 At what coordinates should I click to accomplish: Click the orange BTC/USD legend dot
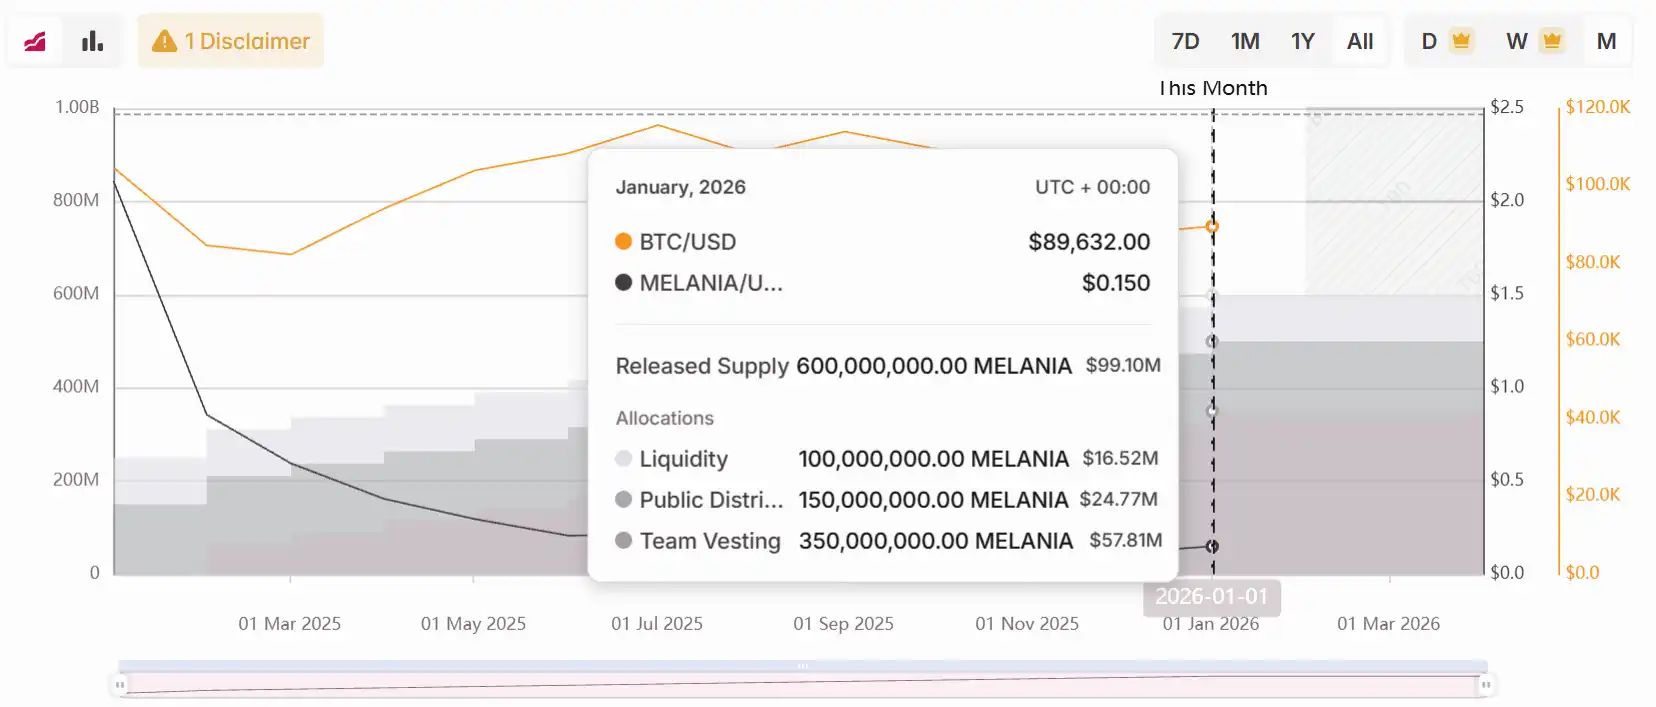pyautogui.click(x=622, y=241)
